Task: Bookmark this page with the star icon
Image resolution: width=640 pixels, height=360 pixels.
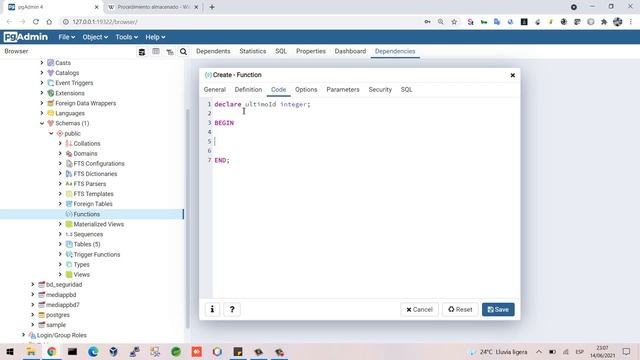Action: point(454,22)
